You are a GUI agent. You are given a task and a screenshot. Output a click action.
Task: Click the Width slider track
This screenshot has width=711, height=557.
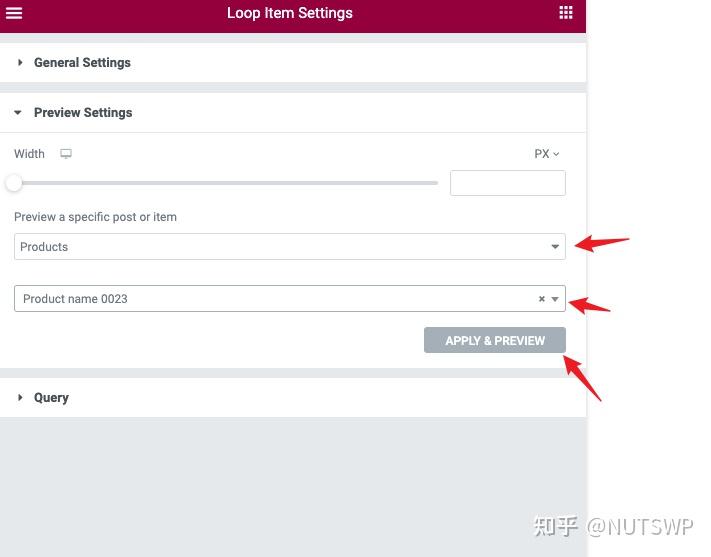click(227, 183)
